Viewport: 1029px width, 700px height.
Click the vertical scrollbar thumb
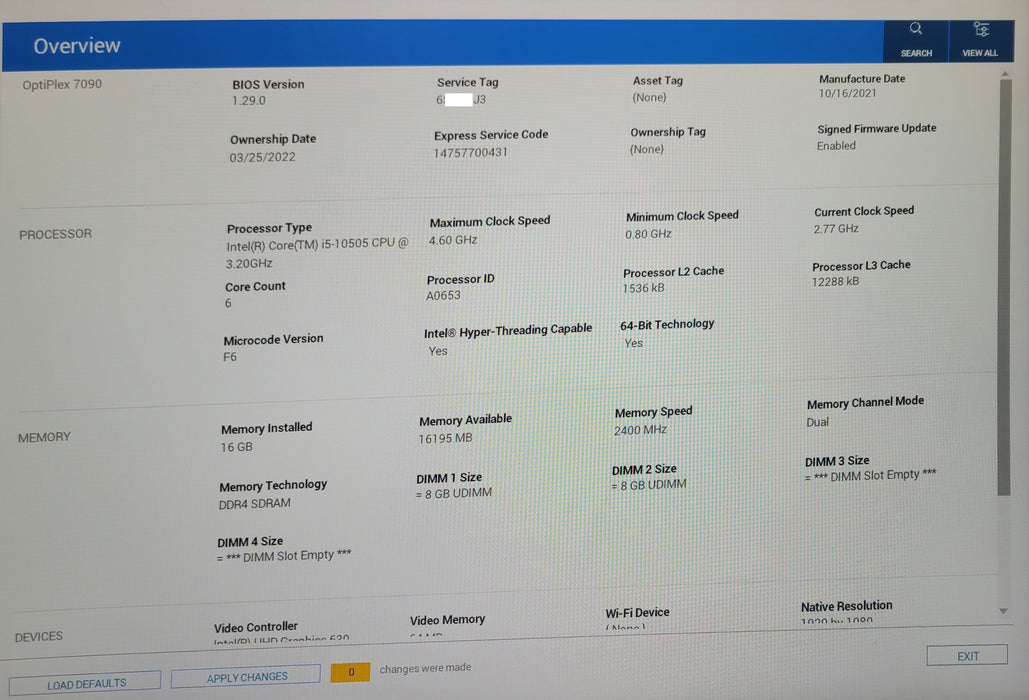click(1004, 287)
